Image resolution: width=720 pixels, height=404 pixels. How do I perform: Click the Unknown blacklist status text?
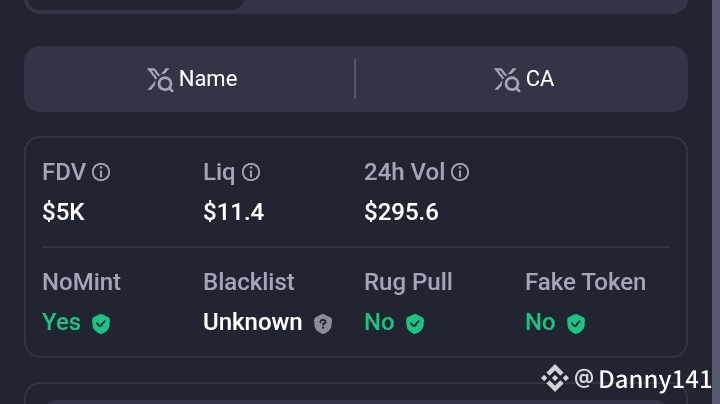(252, 322)
